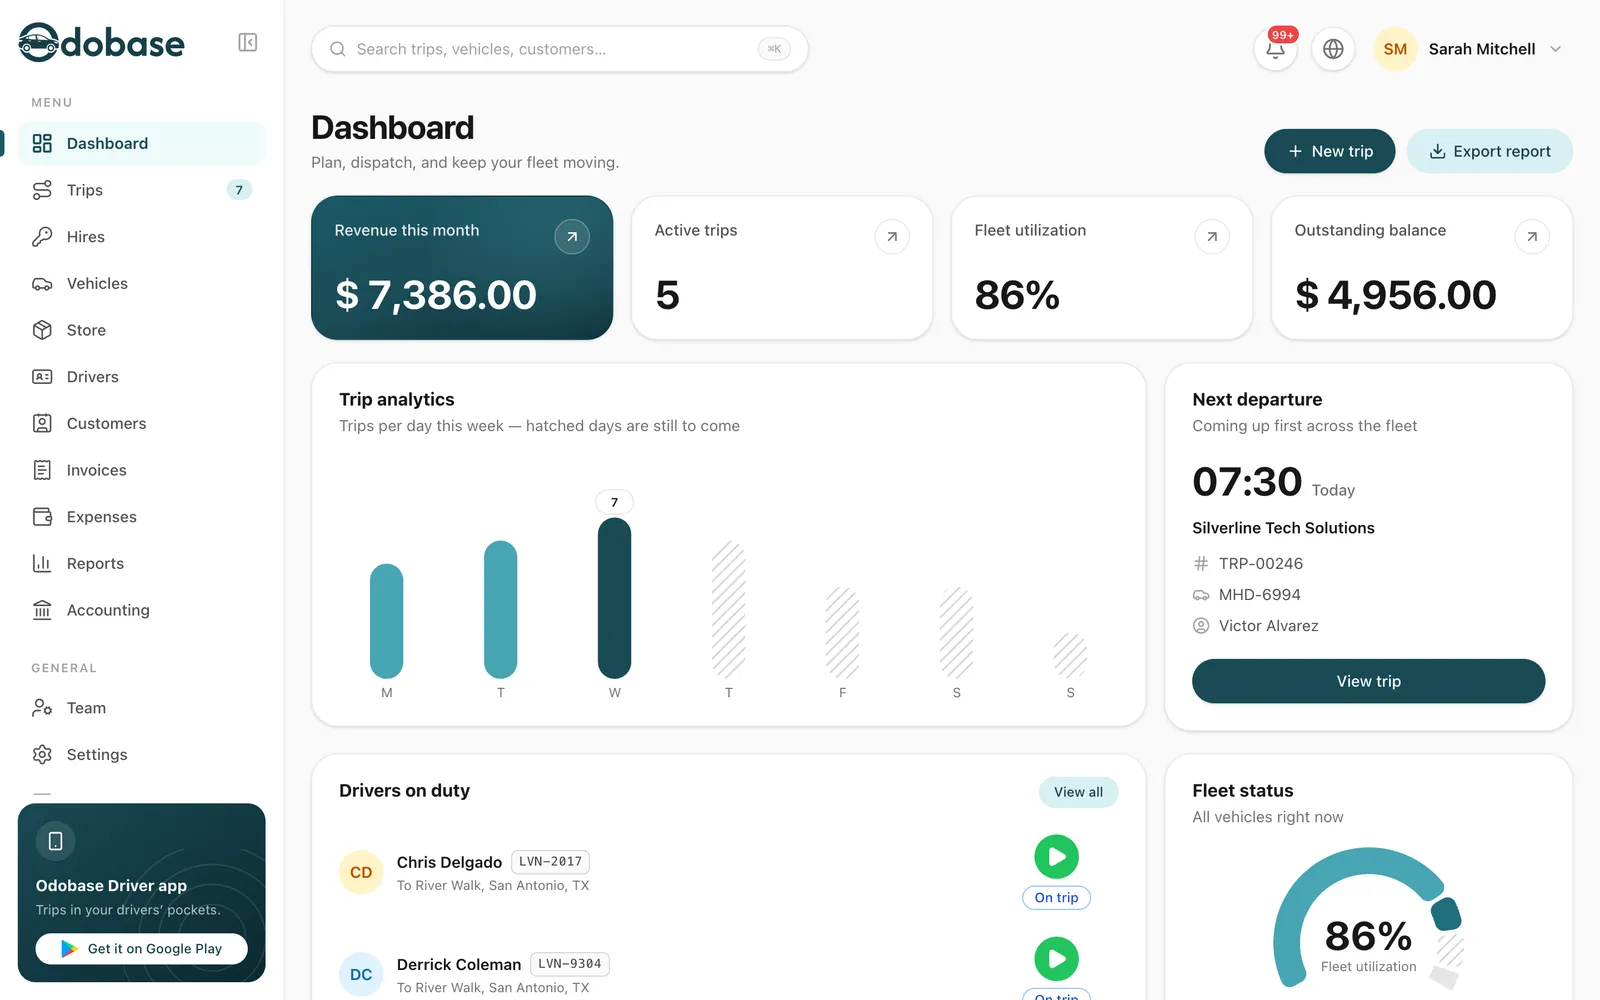Viewport: 1600px width, 1000px height.
Task: Open the Active trips arrow icon
Action: pyautogui.click(x=892, y=237)
